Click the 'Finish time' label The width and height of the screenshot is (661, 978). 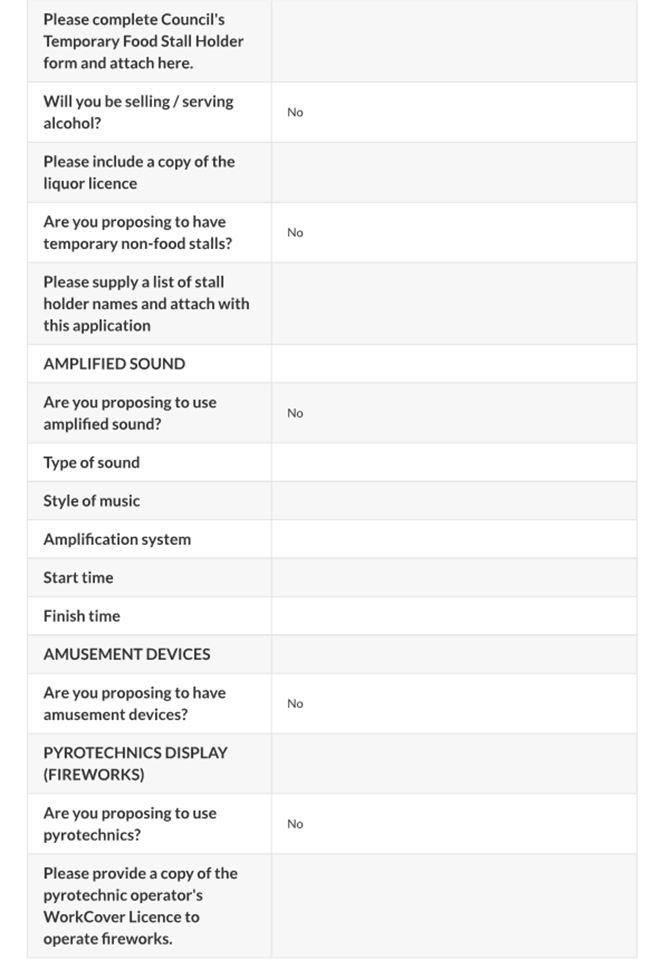tap(81, 616)
